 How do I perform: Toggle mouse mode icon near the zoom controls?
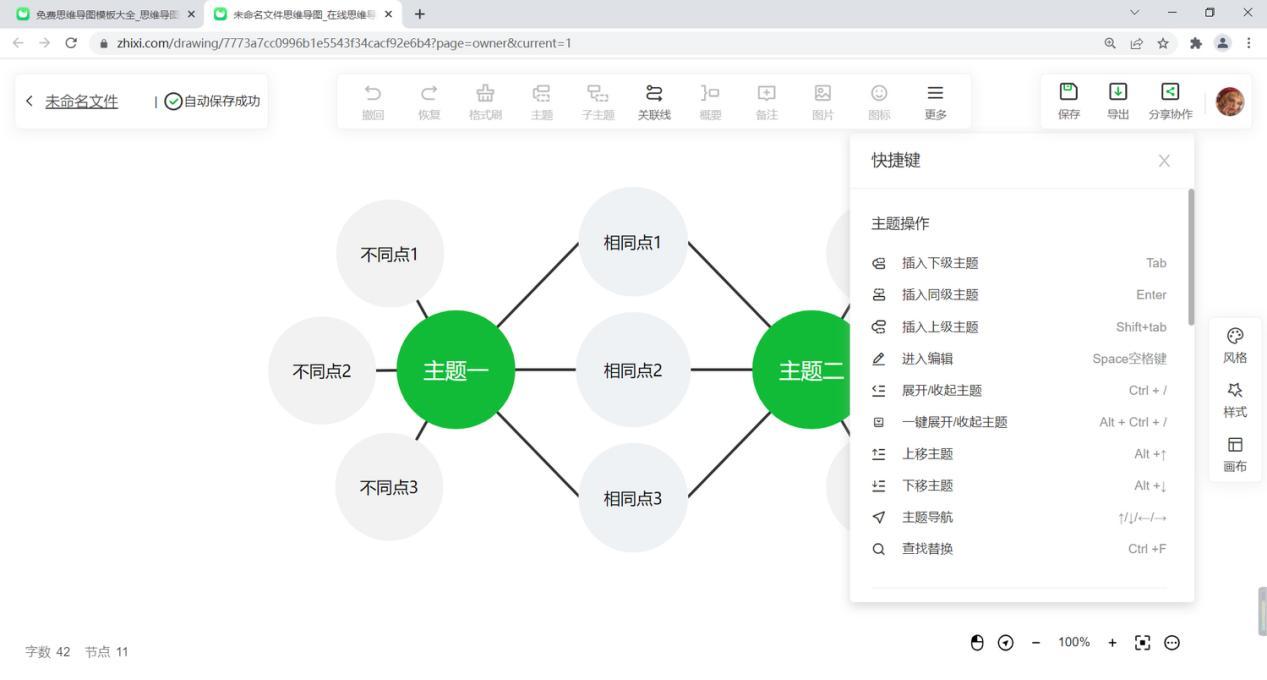977,643
